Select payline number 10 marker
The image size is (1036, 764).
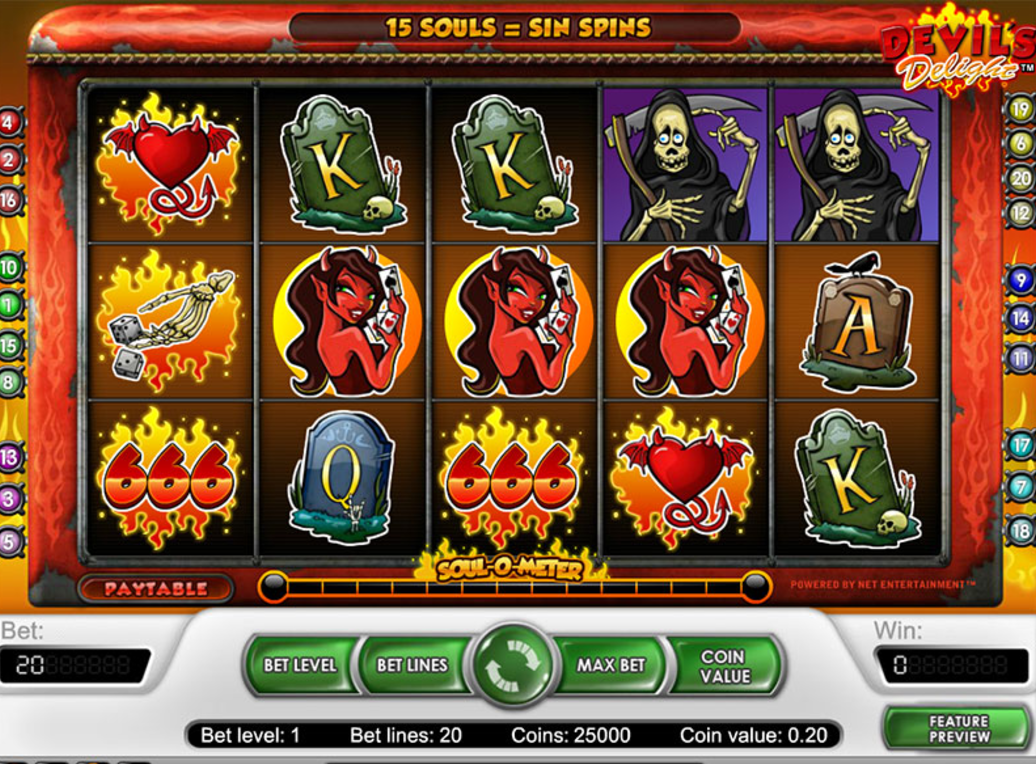(9, 268)
